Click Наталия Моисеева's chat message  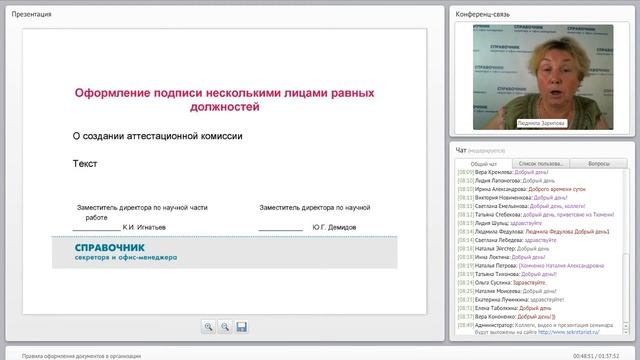pos(507,291)
